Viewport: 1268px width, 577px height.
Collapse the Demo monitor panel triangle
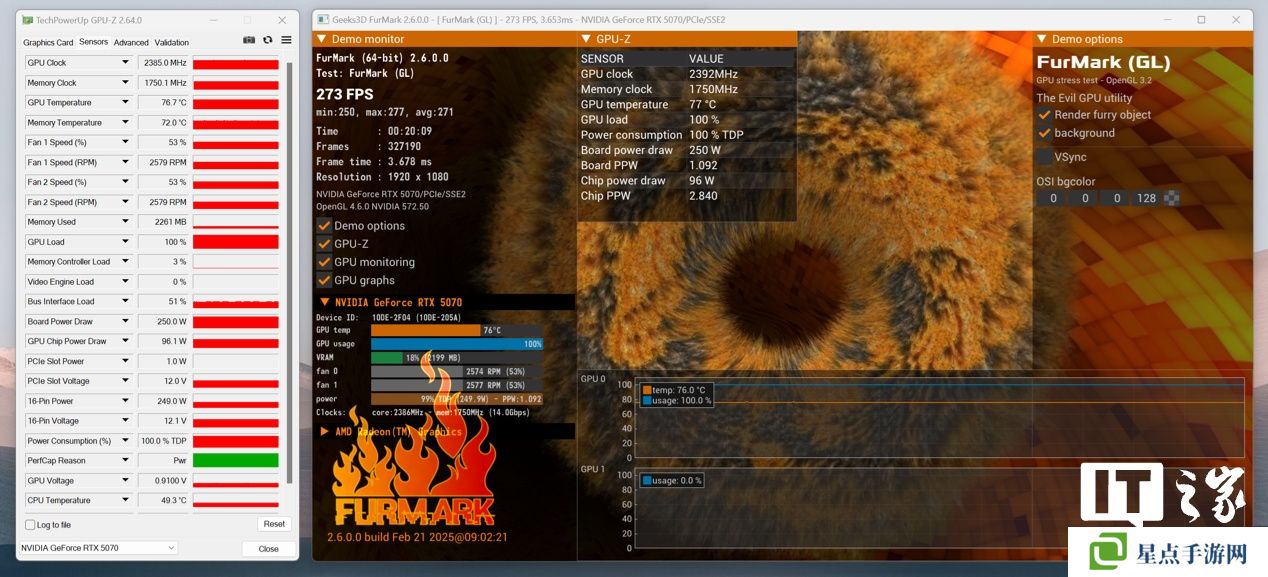click(x=322, y=39)
